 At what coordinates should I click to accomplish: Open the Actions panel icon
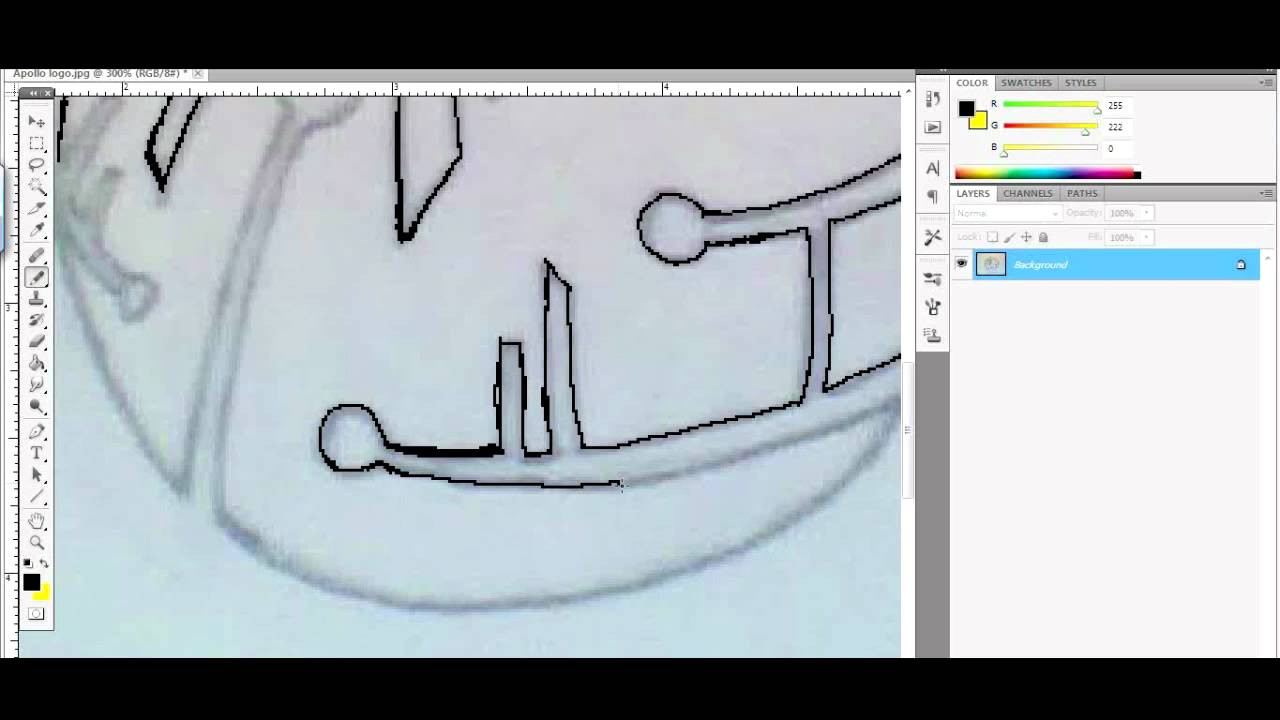point(933,127)
